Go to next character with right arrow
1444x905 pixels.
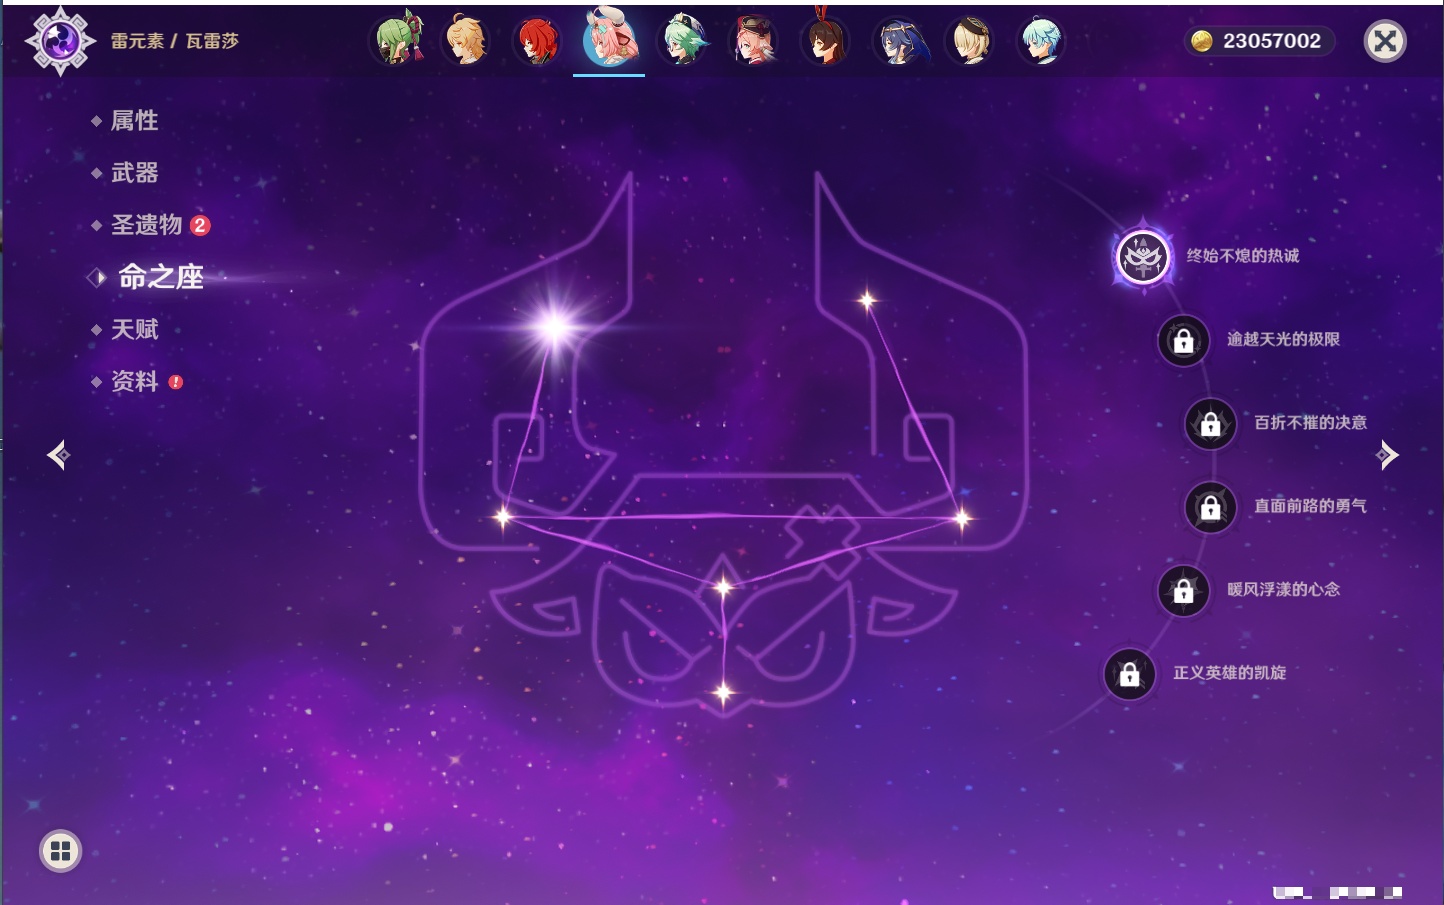point(1387,455)
